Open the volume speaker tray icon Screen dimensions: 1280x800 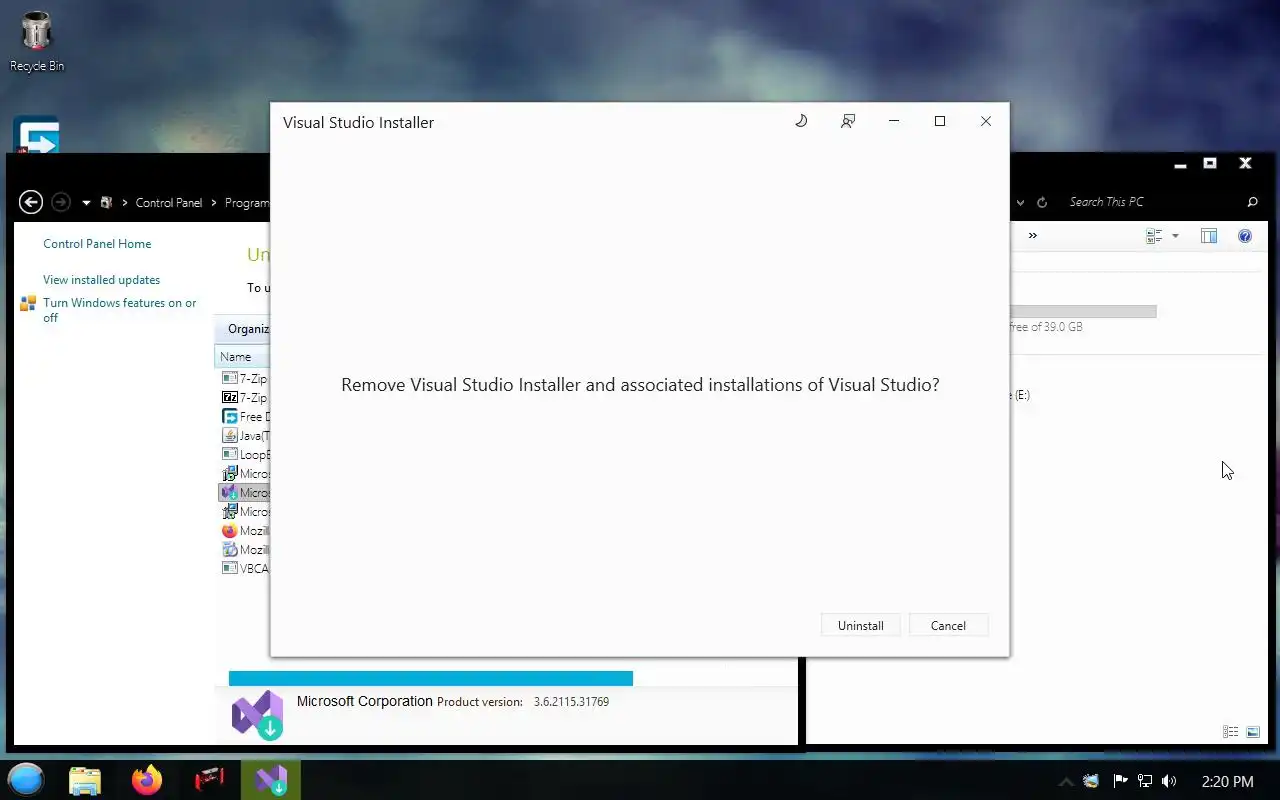click(1169, 781)
